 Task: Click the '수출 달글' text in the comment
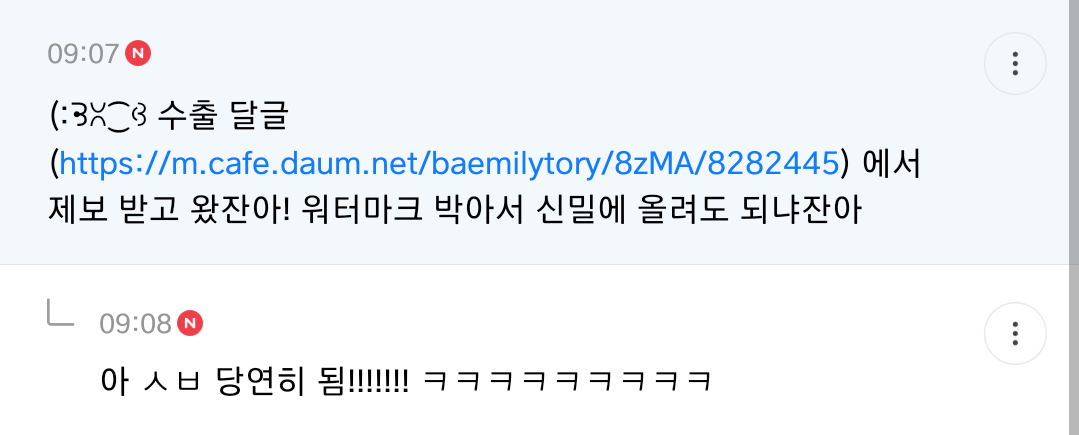(x=222, y=118)
